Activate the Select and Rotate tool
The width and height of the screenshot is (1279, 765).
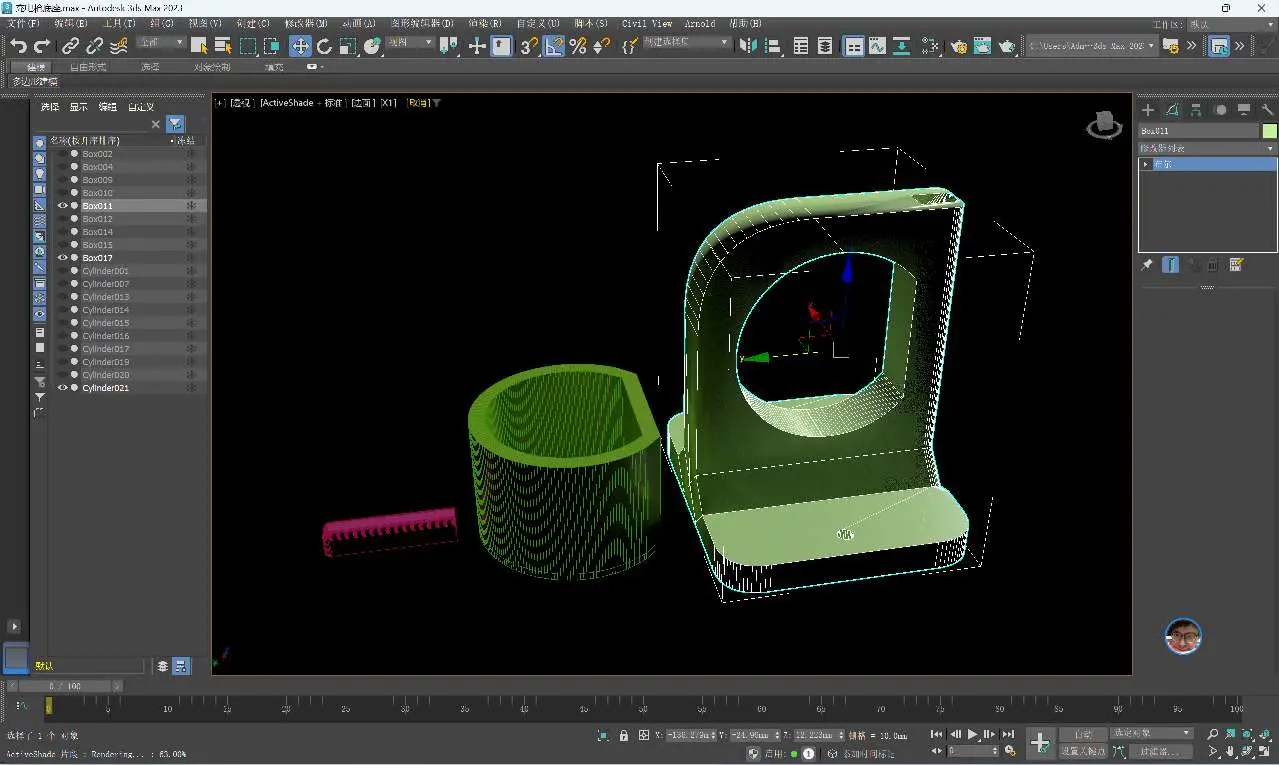pyautogui.click(x=324, y=46)
